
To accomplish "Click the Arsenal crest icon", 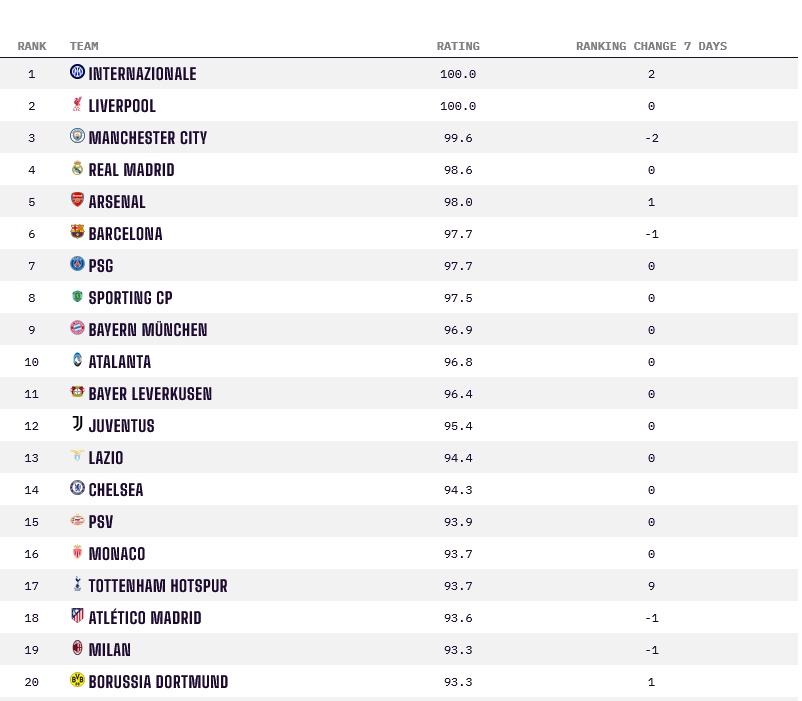I will click(x=77, y=200).
